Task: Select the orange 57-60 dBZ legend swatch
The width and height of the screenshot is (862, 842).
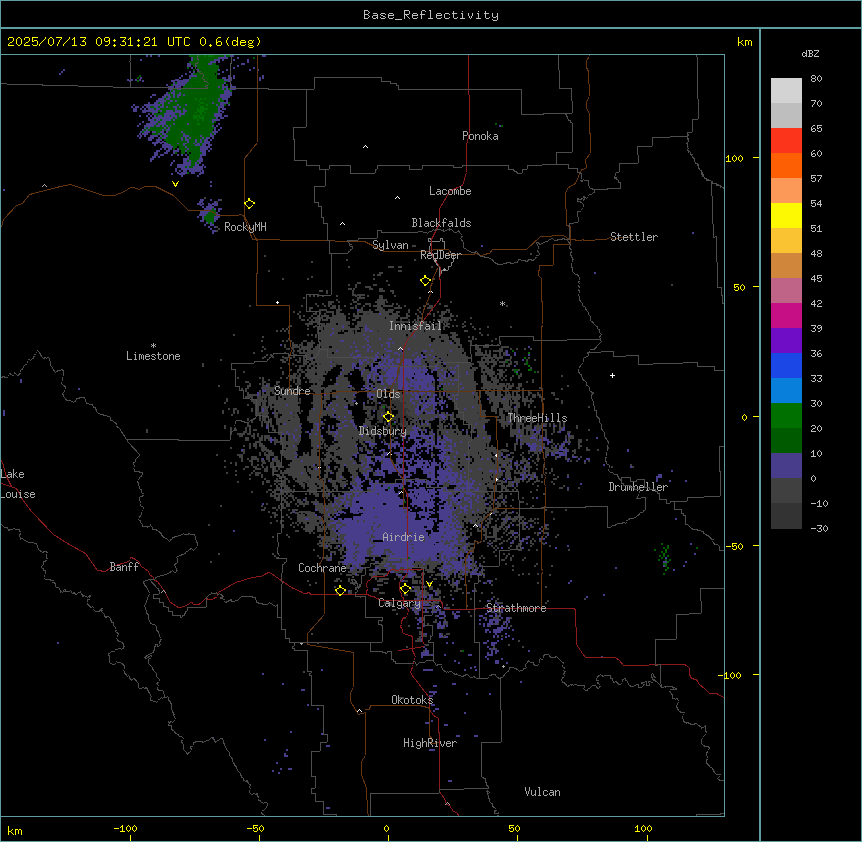Action: point(786,165)
